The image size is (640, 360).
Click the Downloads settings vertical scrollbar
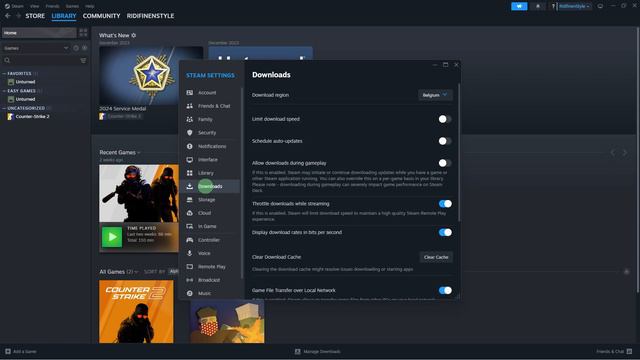(459, 153)
